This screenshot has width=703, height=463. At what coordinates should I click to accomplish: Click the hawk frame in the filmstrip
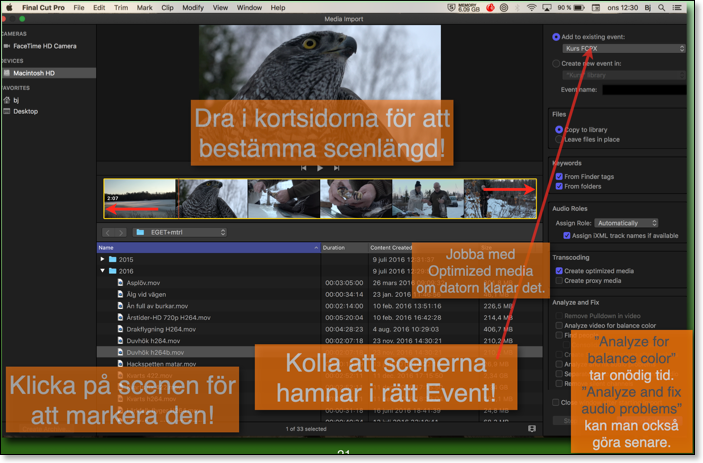[213, 199]
